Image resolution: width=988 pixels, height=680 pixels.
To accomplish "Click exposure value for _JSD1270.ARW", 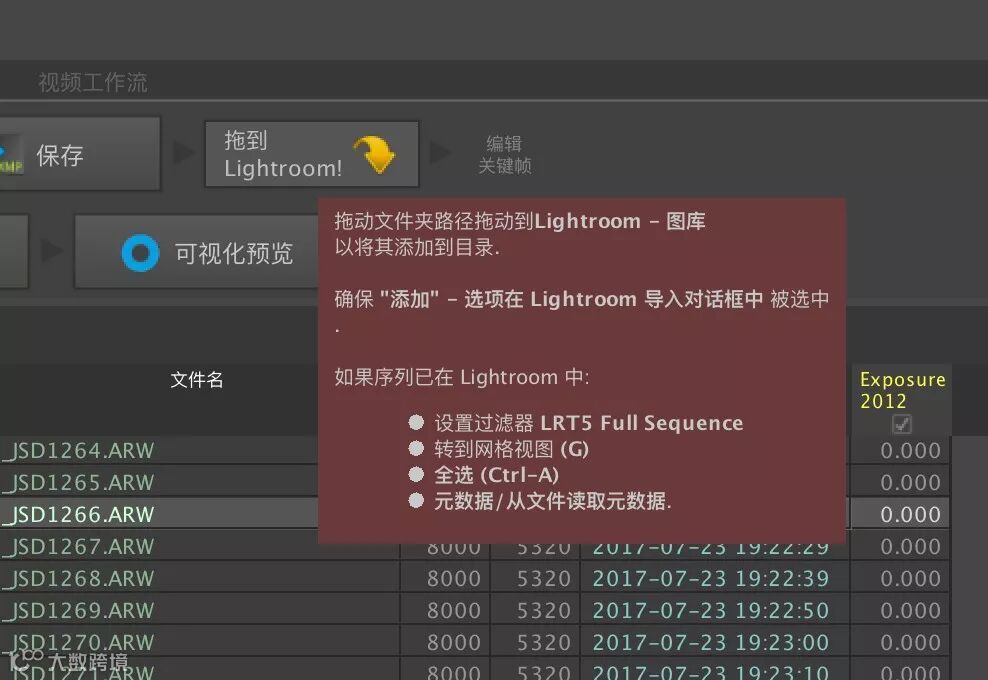I will point(910,642).
